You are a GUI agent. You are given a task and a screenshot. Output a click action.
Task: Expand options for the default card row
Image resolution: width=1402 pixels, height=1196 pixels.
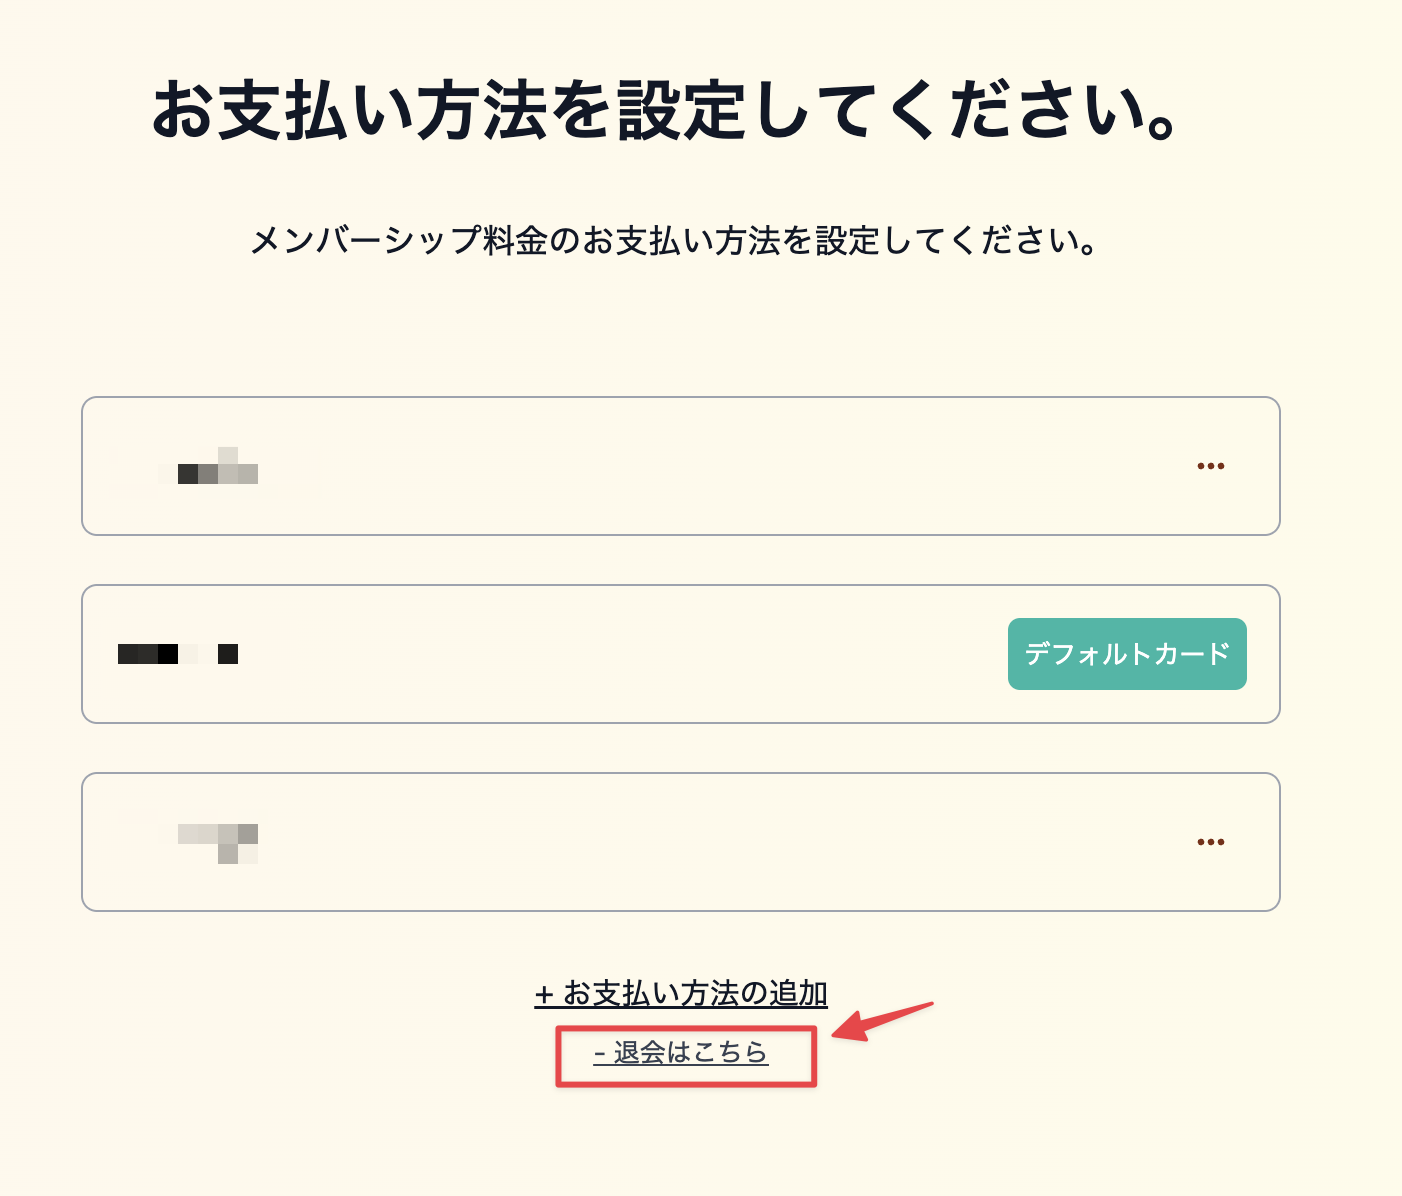(x=1126, y=654)
